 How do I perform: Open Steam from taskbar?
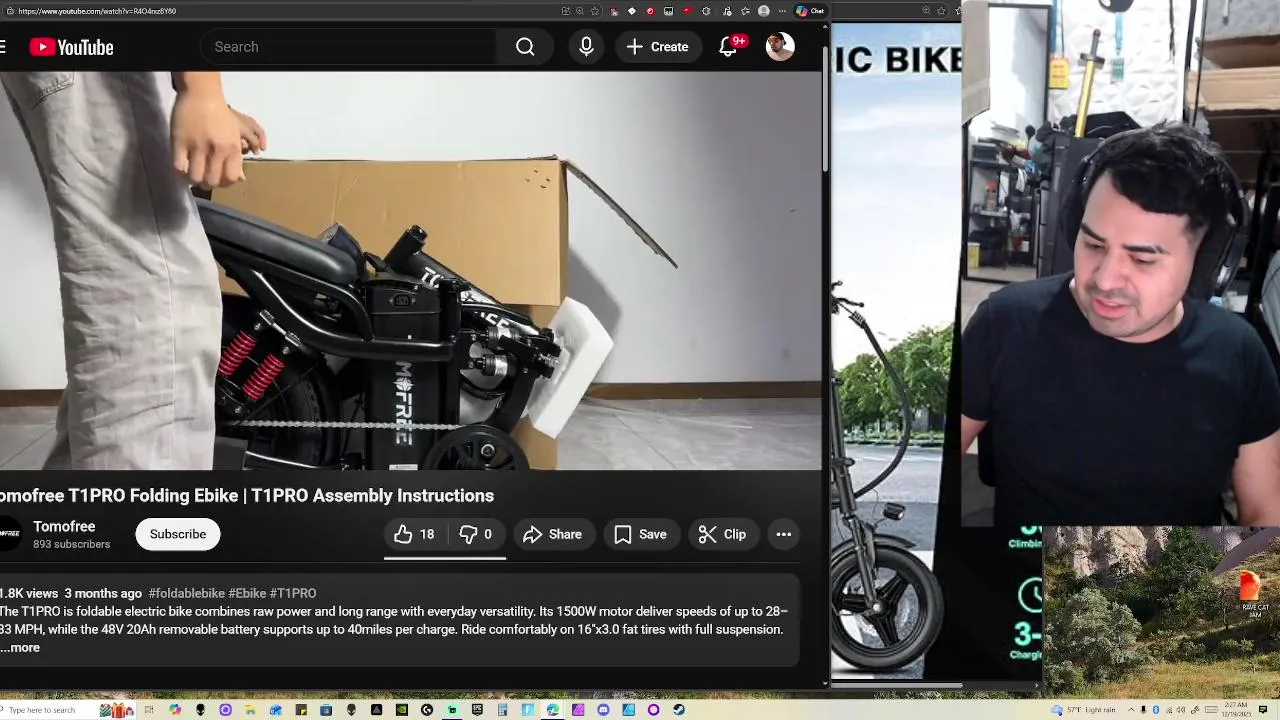tap(679, 710)
